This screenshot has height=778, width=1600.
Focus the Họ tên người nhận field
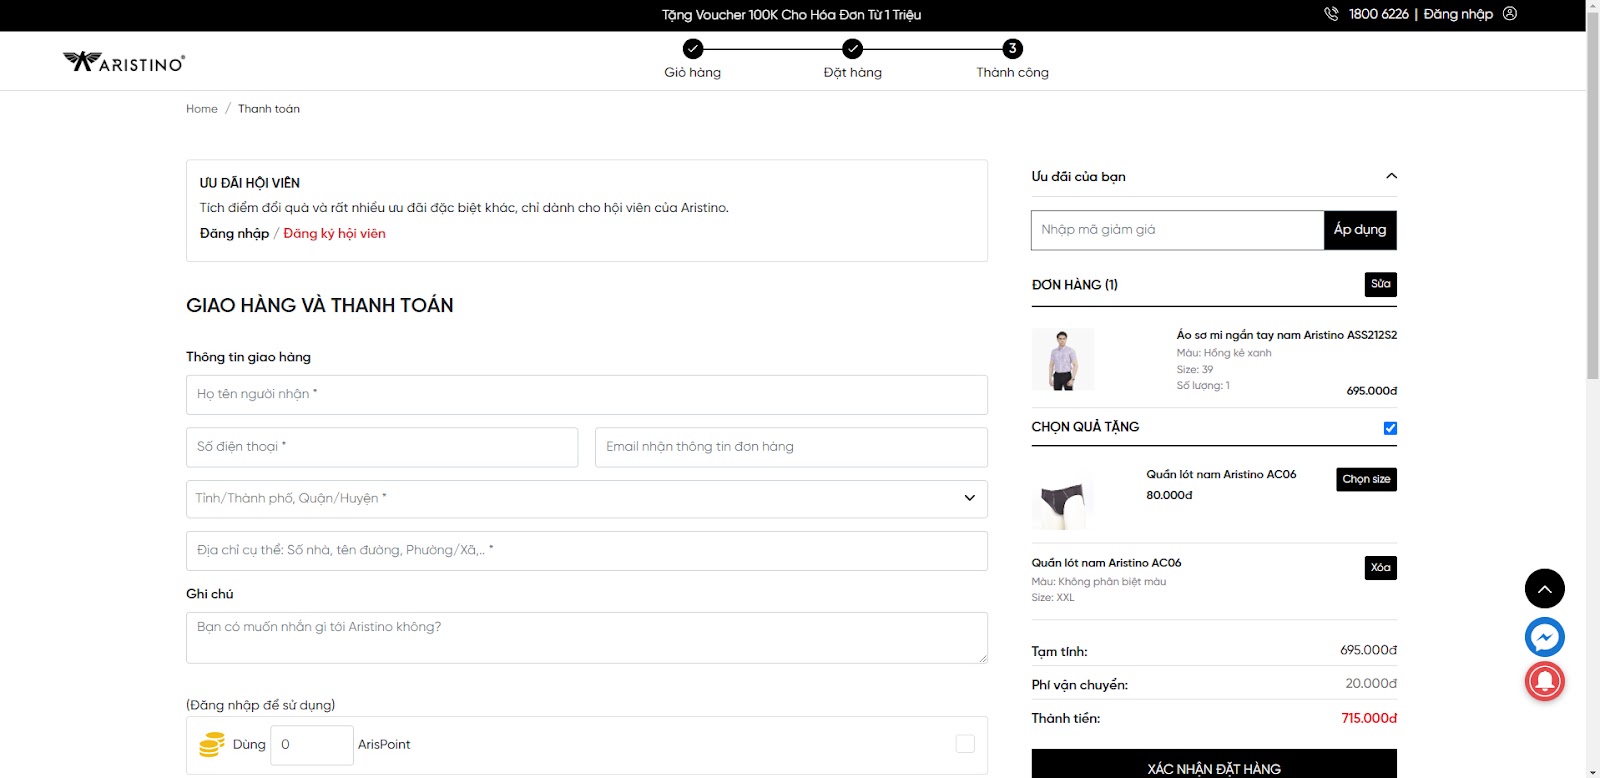pyautogui.click(x=587, y=395)
